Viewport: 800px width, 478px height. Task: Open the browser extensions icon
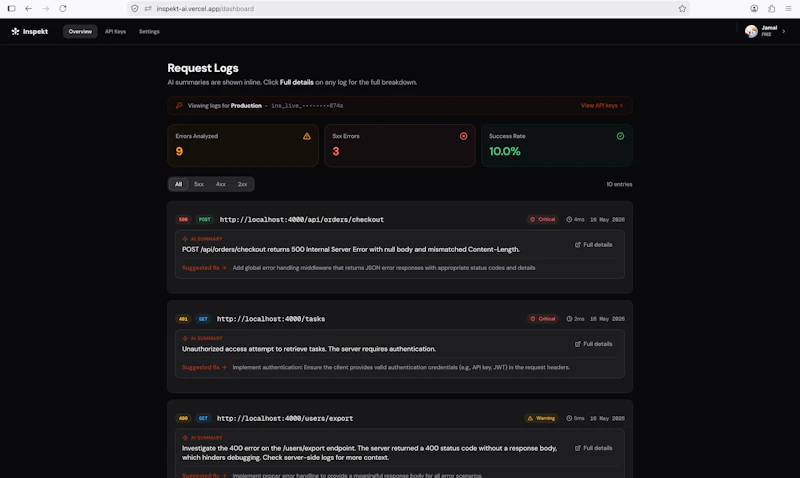pyautogui.click(x=771, y=9)
